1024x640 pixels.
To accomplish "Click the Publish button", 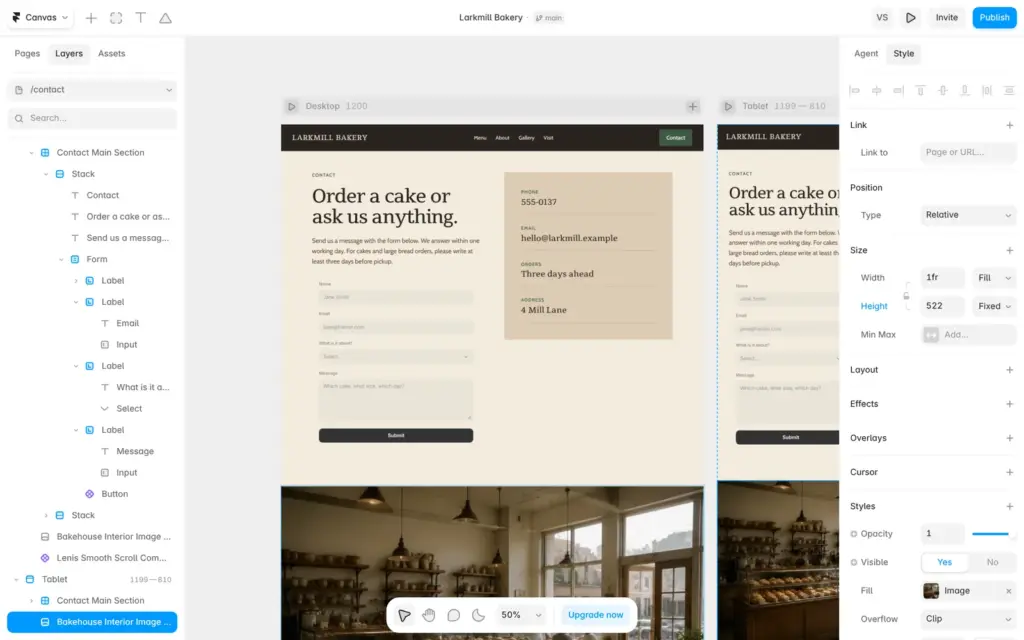I will [x=994, y=18].
